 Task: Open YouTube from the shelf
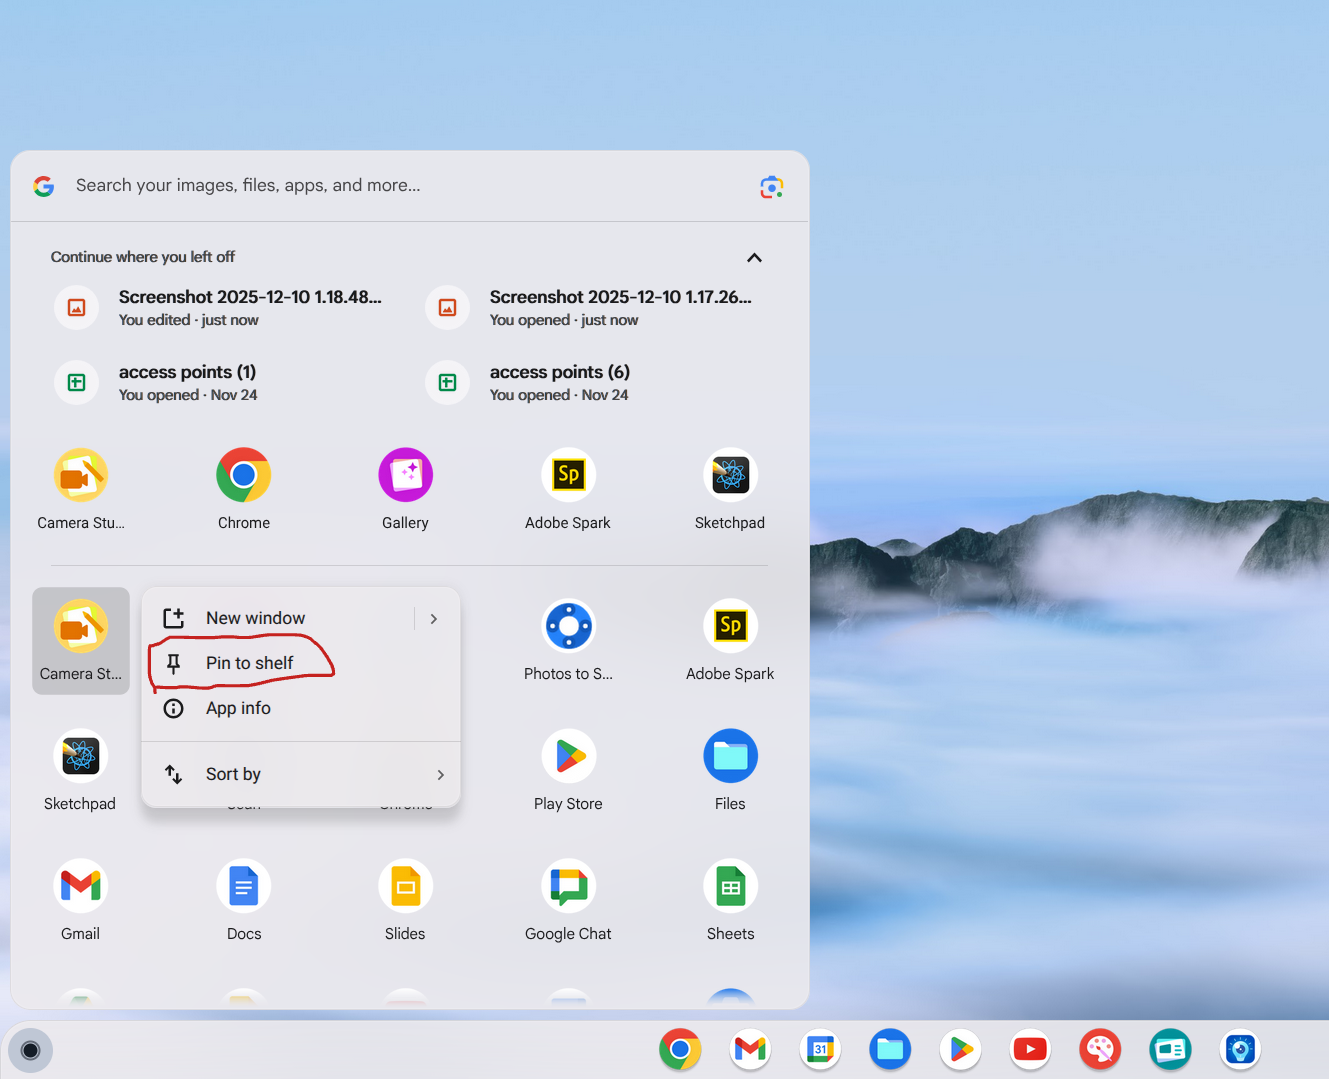(x=1030, y=1049)
